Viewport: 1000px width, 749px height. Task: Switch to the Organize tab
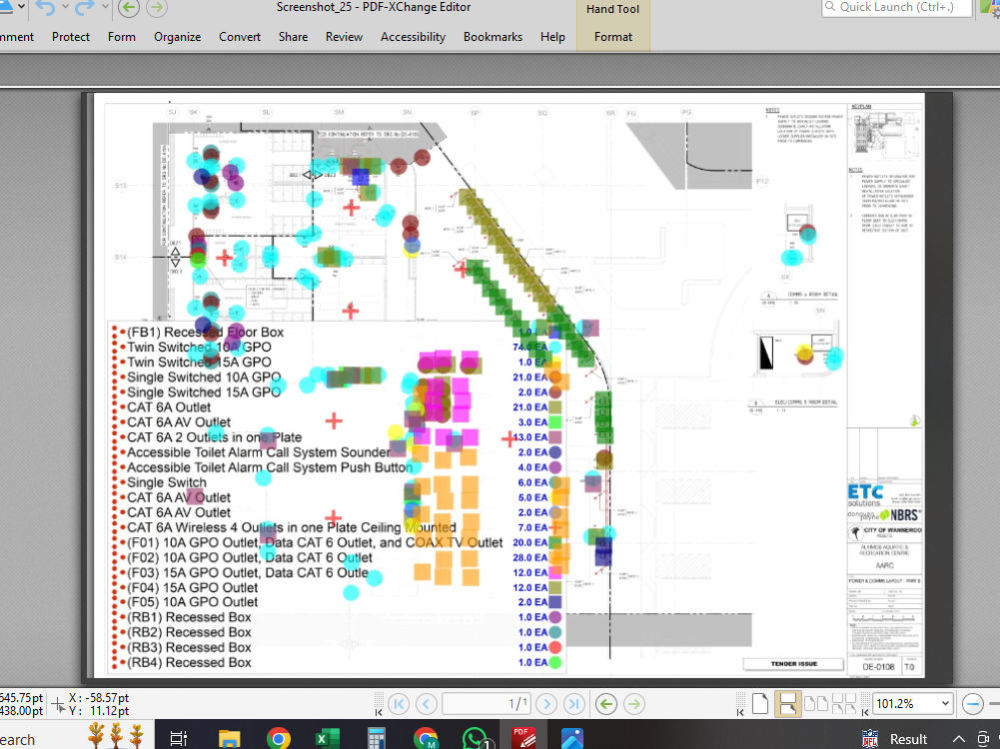[177, 37]
